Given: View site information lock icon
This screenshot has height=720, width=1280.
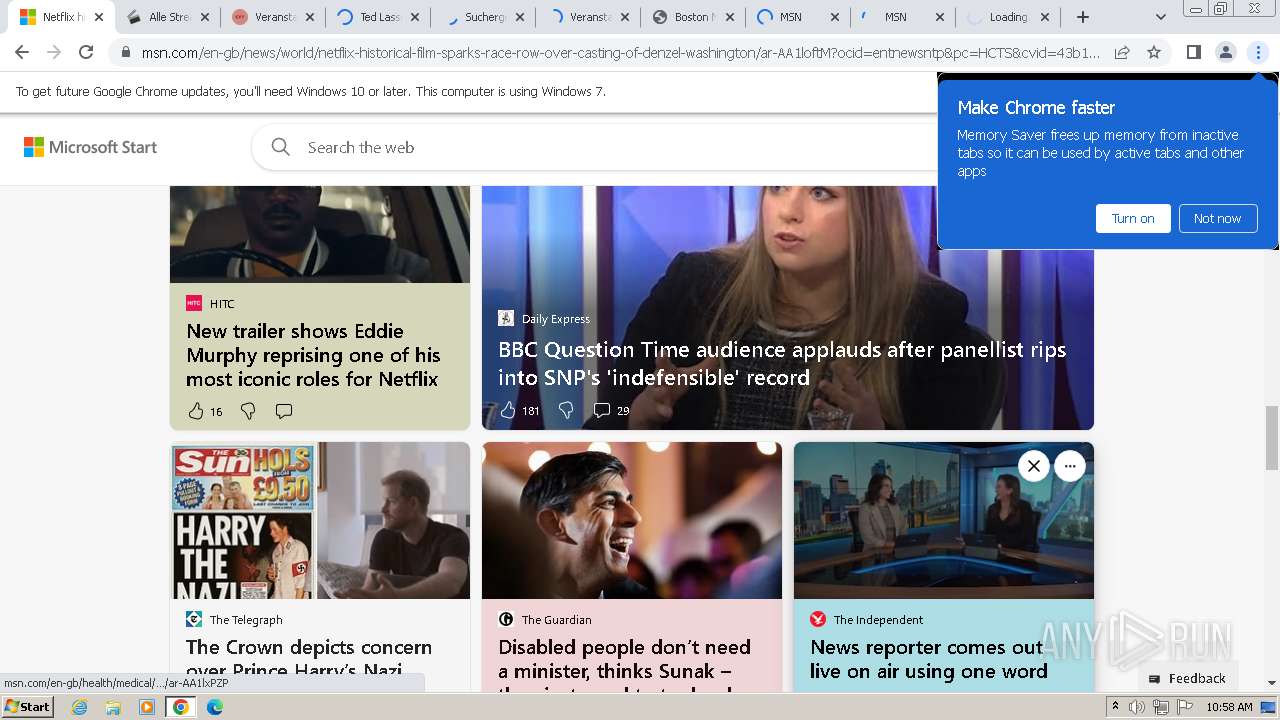Looking at the screenshot, I should pyautogui.click(x=125, y=52).
